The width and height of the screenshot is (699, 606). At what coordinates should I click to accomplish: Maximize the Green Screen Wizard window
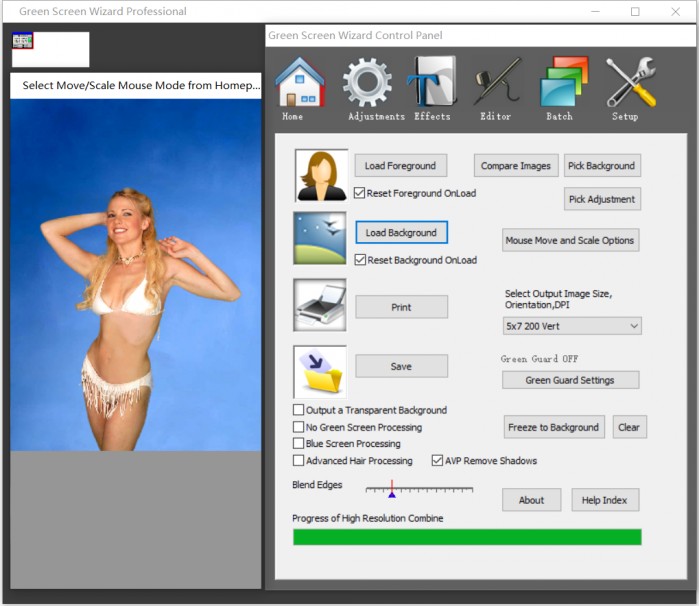(x=635, y=12)
